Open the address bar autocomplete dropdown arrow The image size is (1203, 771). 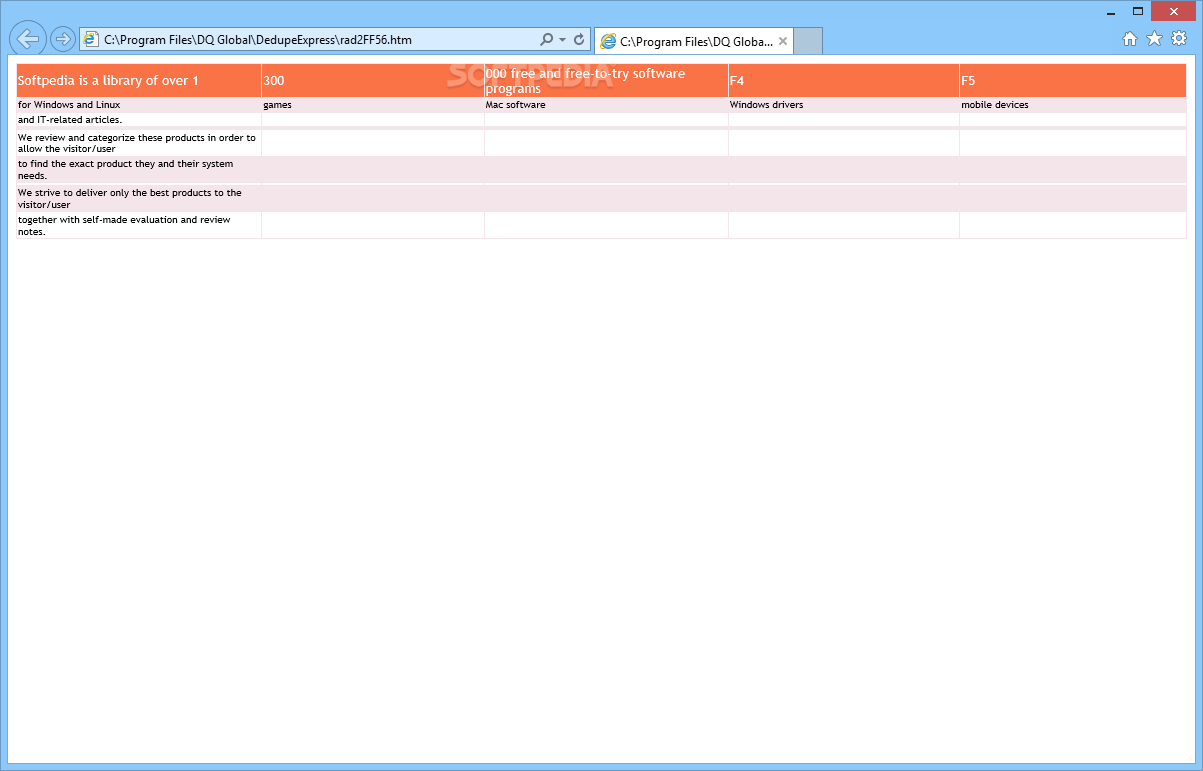563,40
